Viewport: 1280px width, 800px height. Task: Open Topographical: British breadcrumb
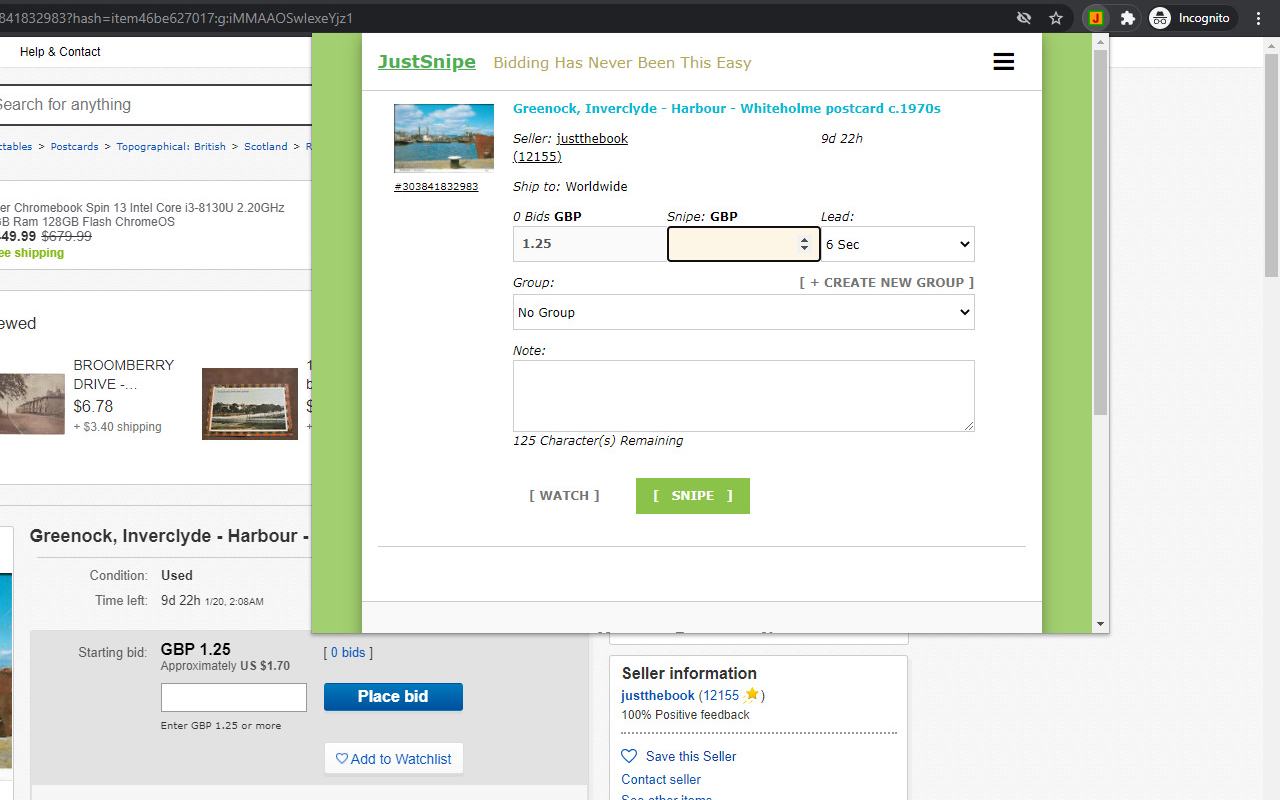coord(171,146)
